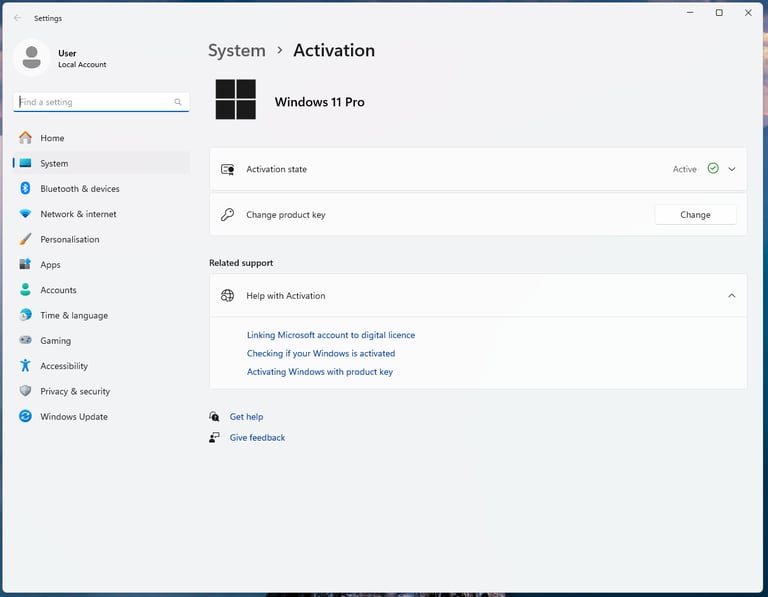Viewport: 768px width, 597px height.
Task: Click the Activation state certificate icon
Action: click(x=227, y=169)
